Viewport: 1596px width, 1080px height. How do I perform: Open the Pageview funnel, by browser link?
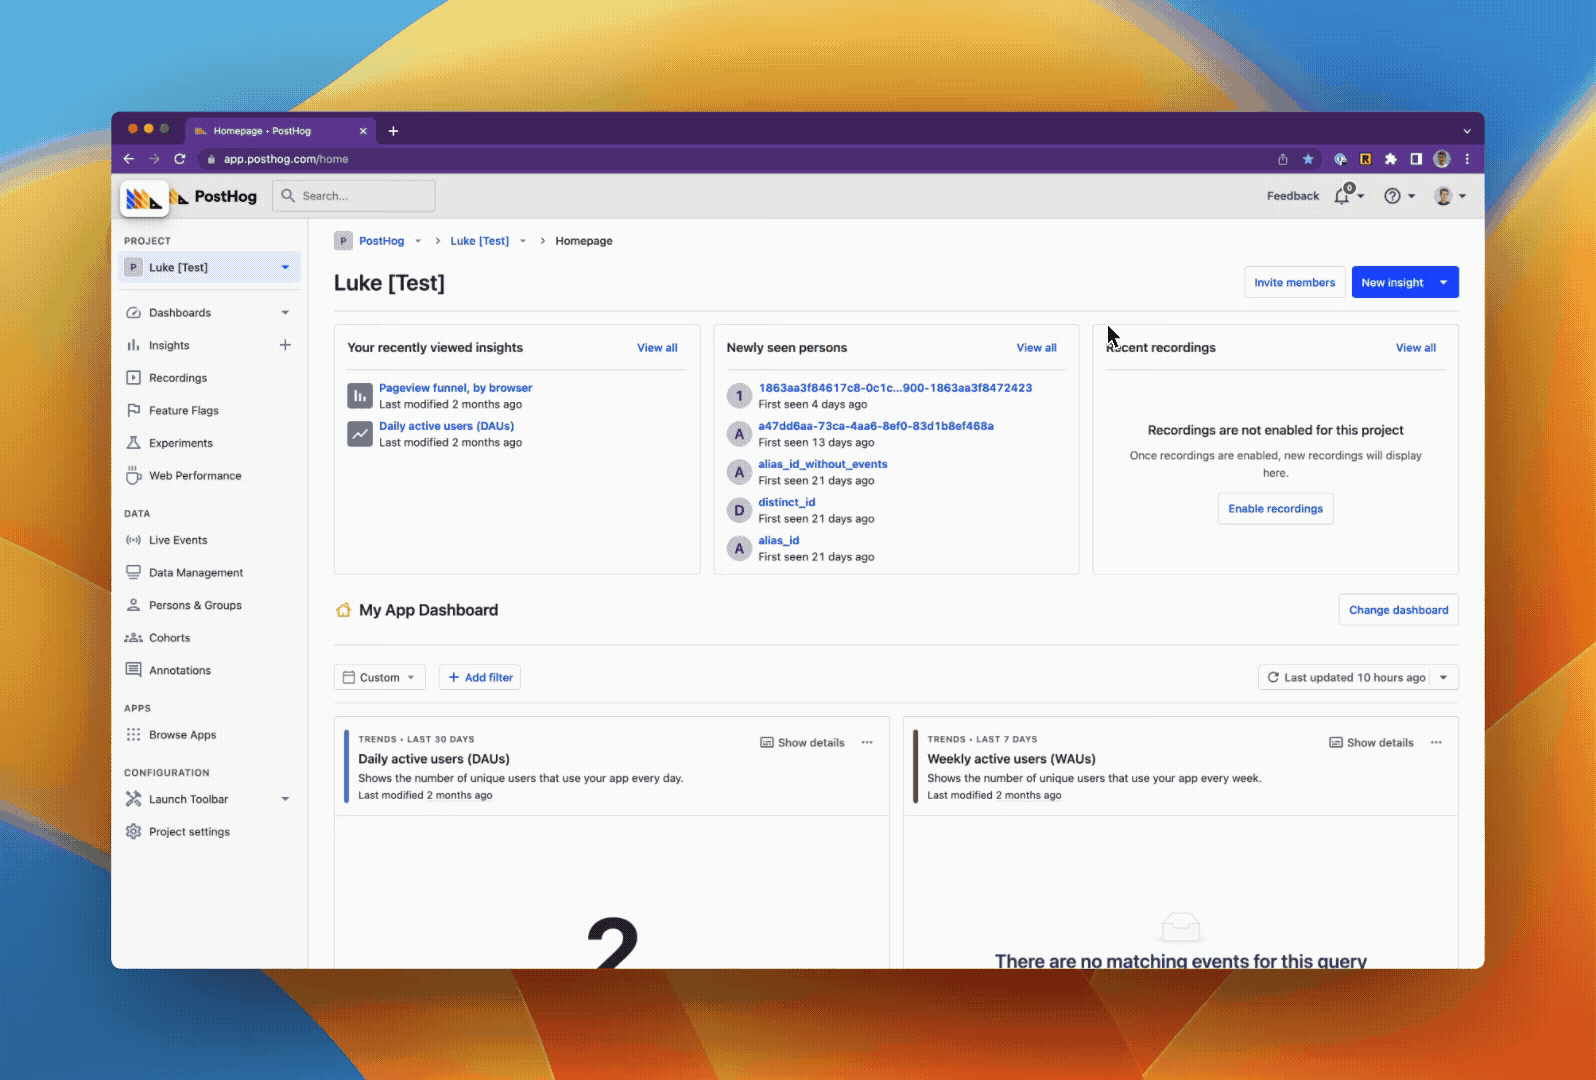coord(455,388)
